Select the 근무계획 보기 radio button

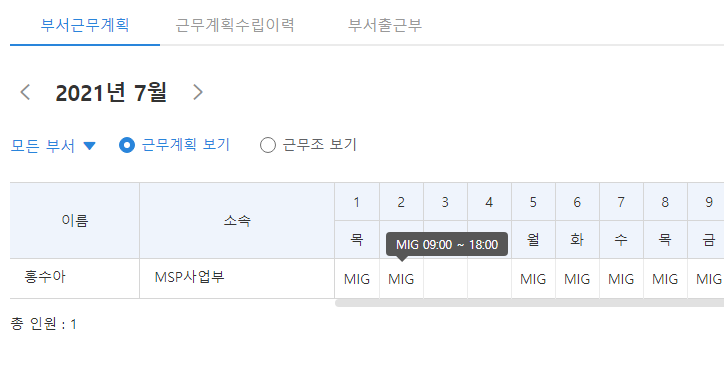[x=127, y=145]
